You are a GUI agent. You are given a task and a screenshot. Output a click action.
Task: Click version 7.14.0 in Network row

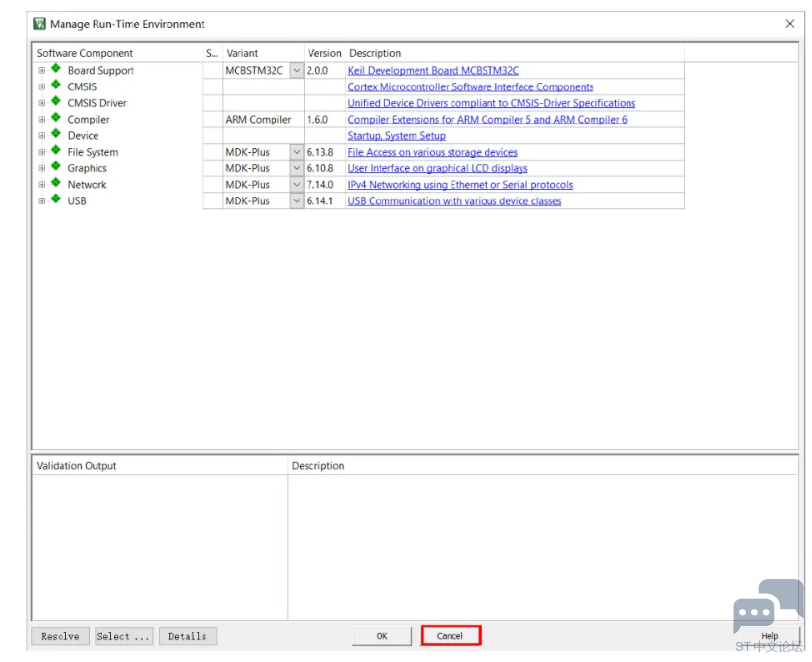pyautogui.click(x=320, y=185)
